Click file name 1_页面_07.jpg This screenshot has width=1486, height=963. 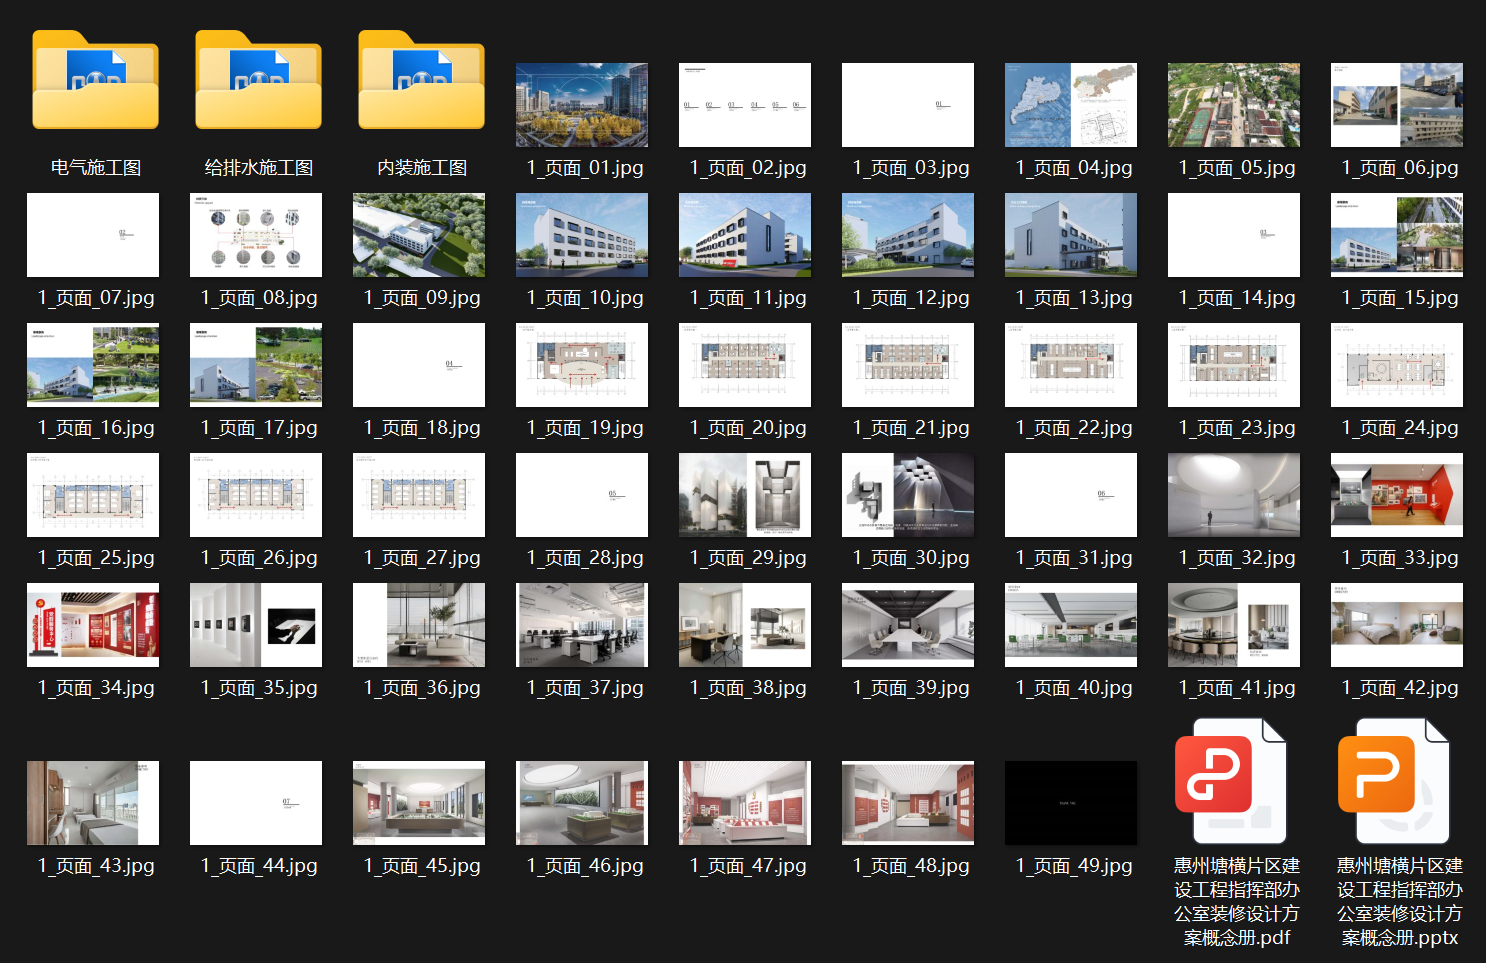[96, 298]
